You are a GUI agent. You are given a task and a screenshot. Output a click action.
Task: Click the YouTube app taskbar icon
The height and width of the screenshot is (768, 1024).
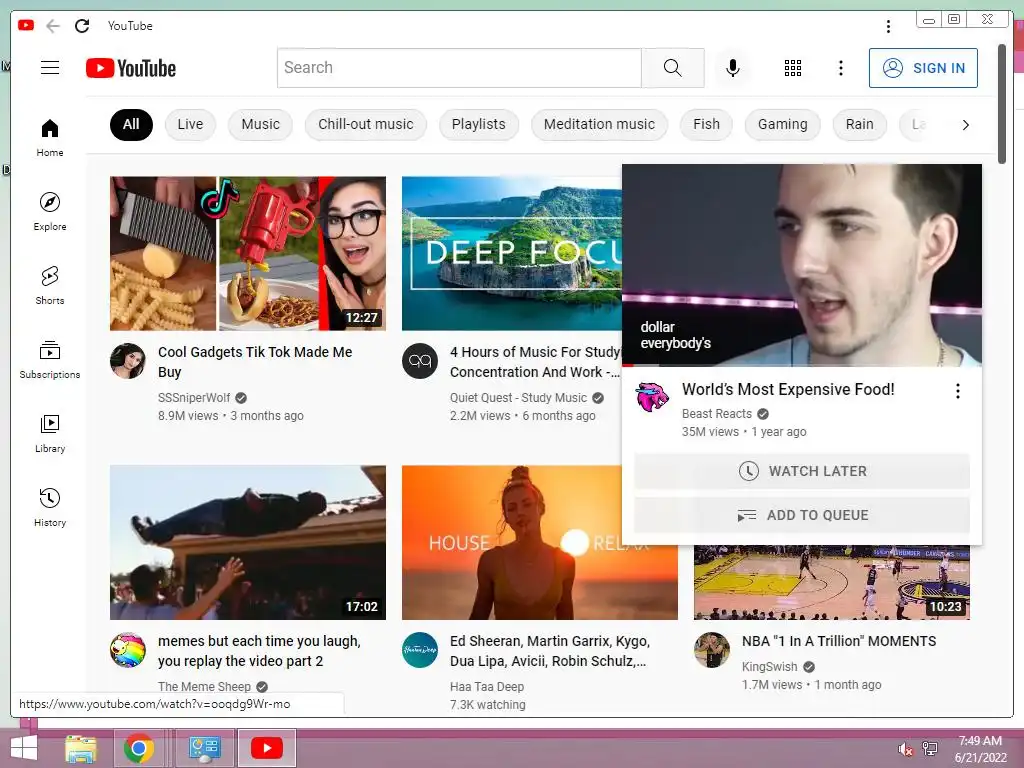point(266,748)
